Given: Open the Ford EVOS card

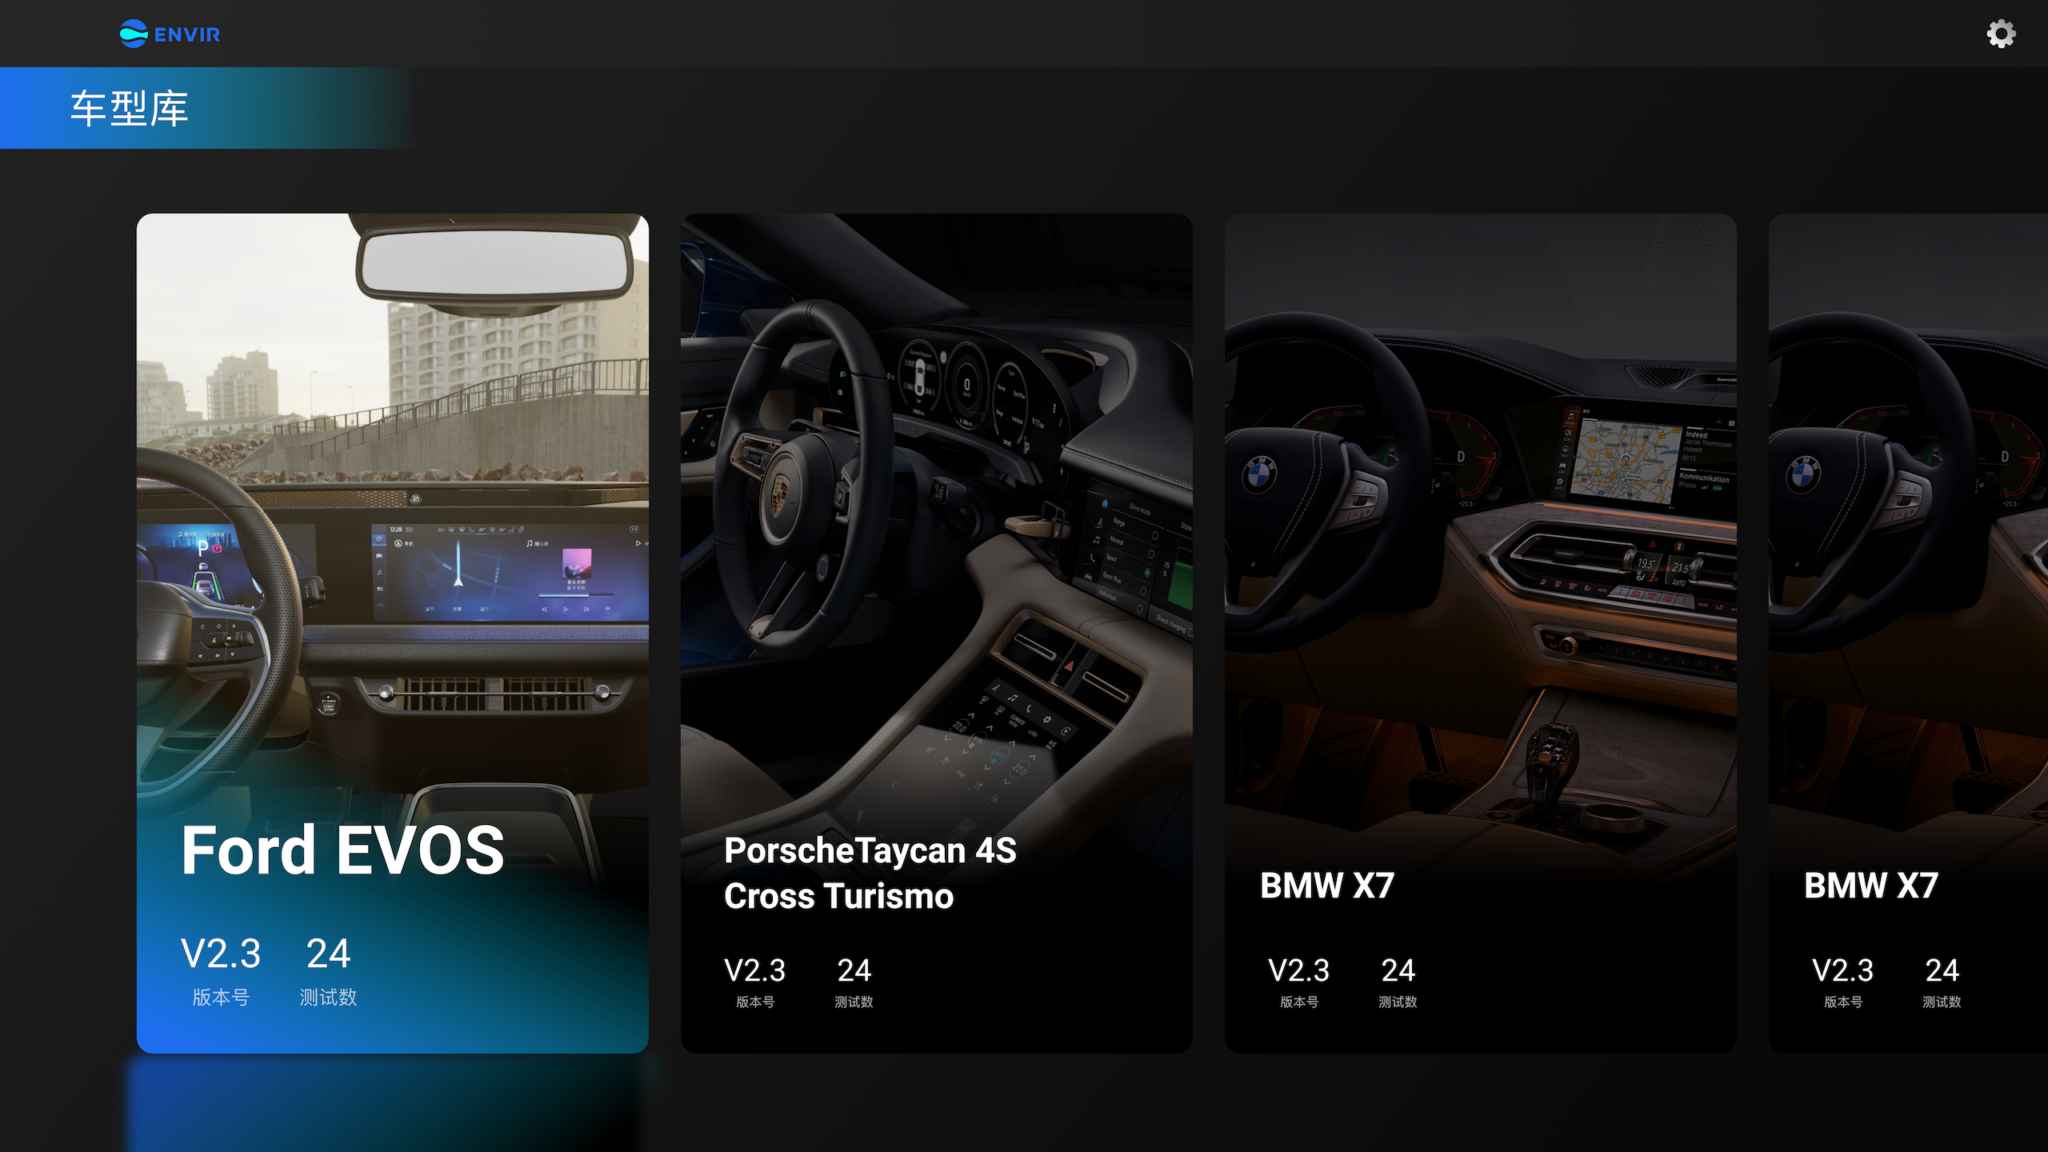Looking at the screenshot, I should click(392, 632).
